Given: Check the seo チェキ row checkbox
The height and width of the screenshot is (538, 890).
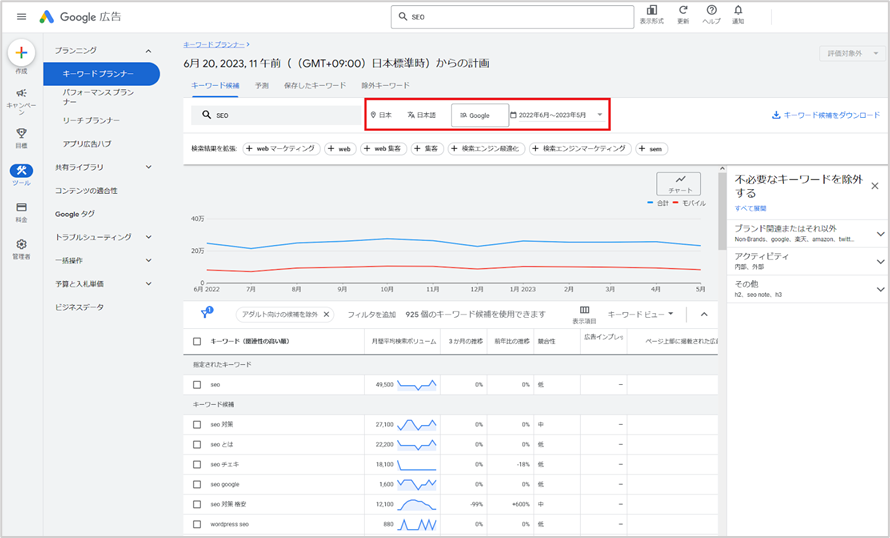Looking at the screenshot, I should click(x=197, y=464).
